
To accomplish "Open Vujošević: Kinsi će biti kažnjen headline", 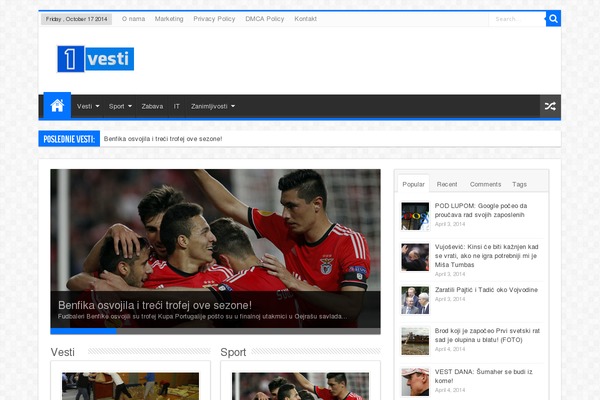I will (x=486, y=256).
